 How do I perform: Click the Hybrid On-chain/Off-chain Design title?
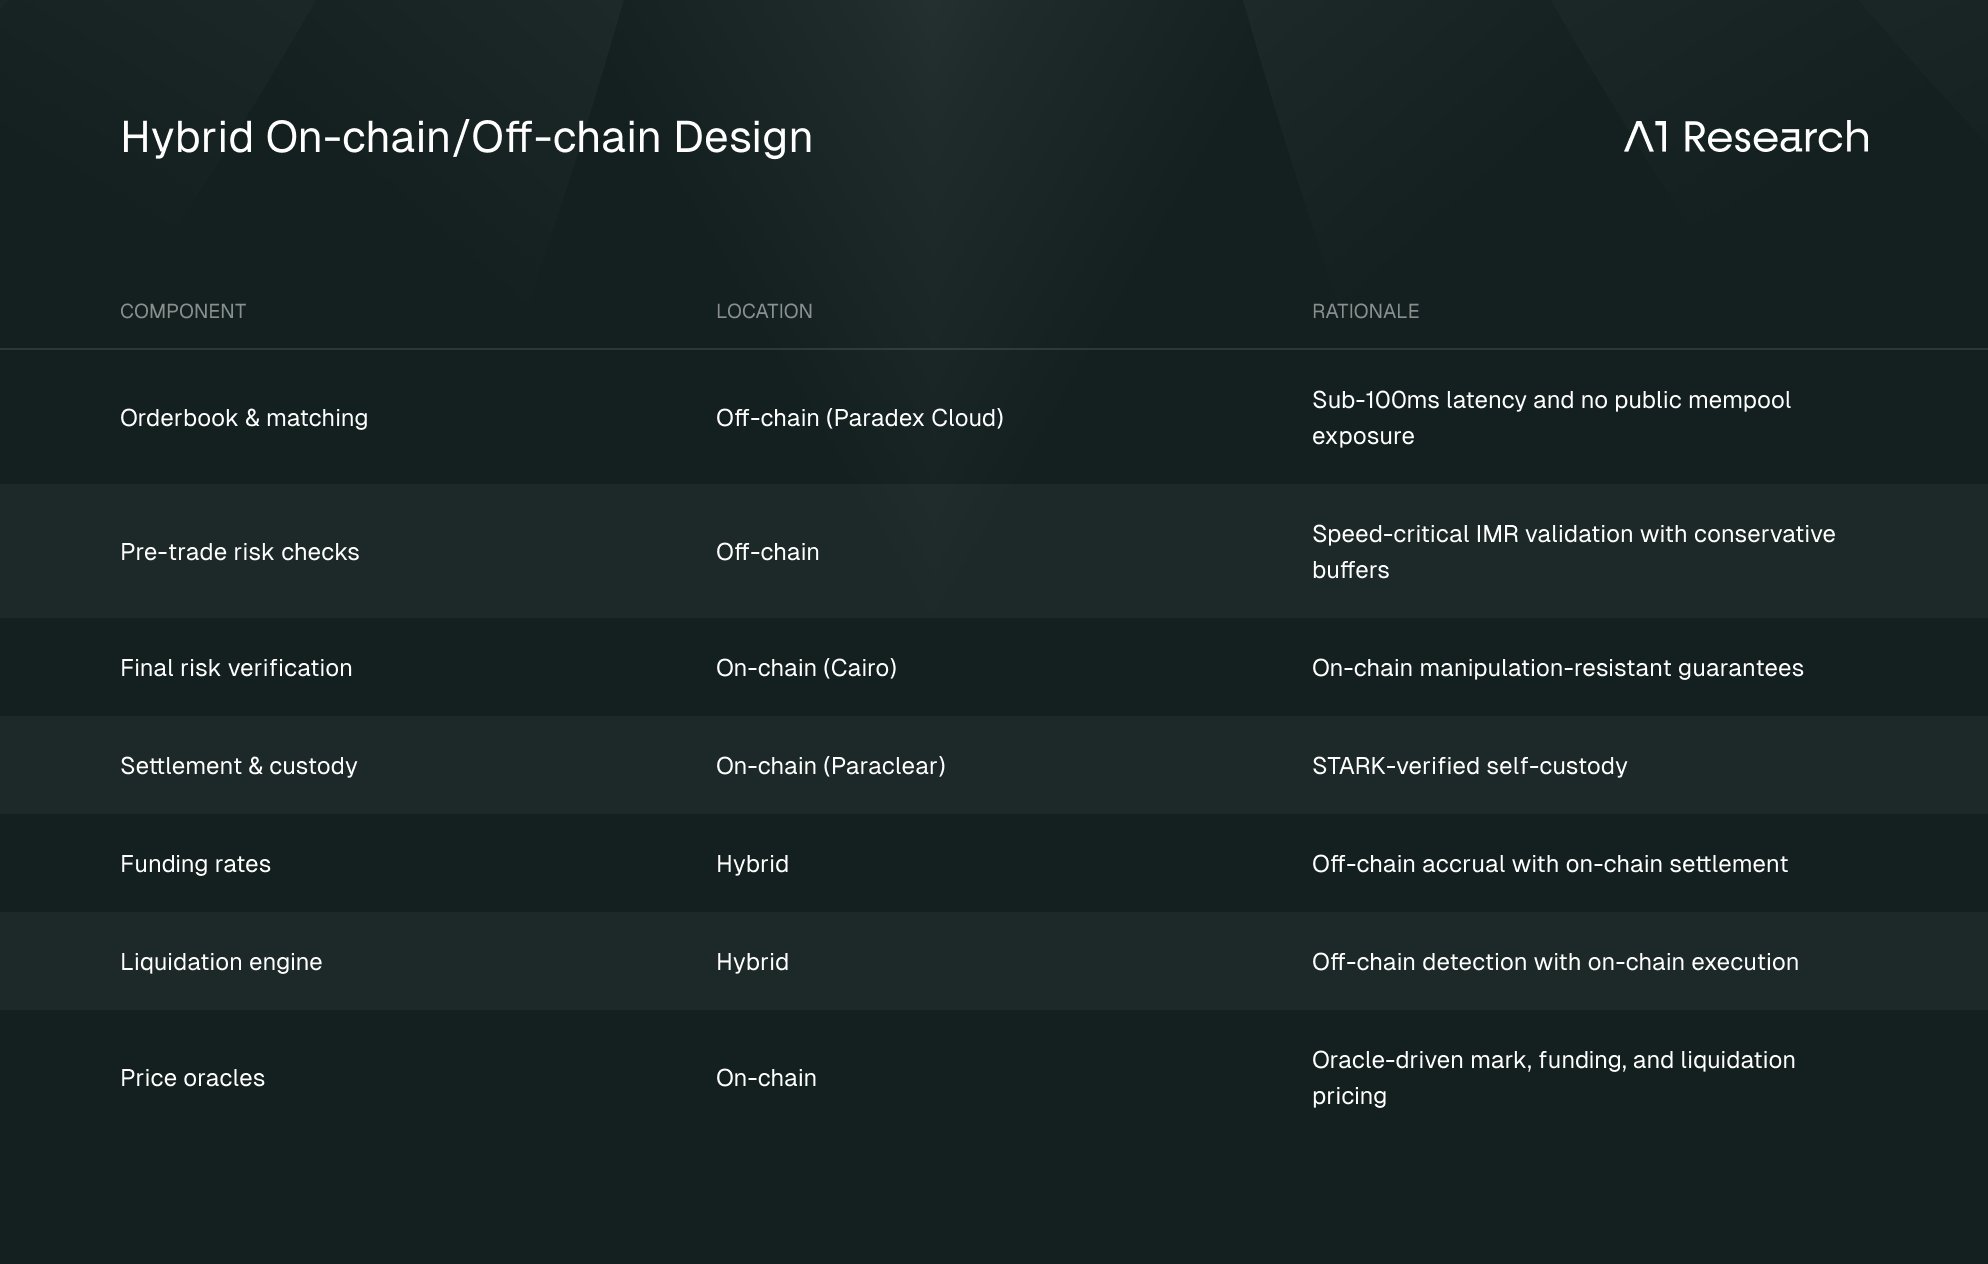tap(466, 137)
